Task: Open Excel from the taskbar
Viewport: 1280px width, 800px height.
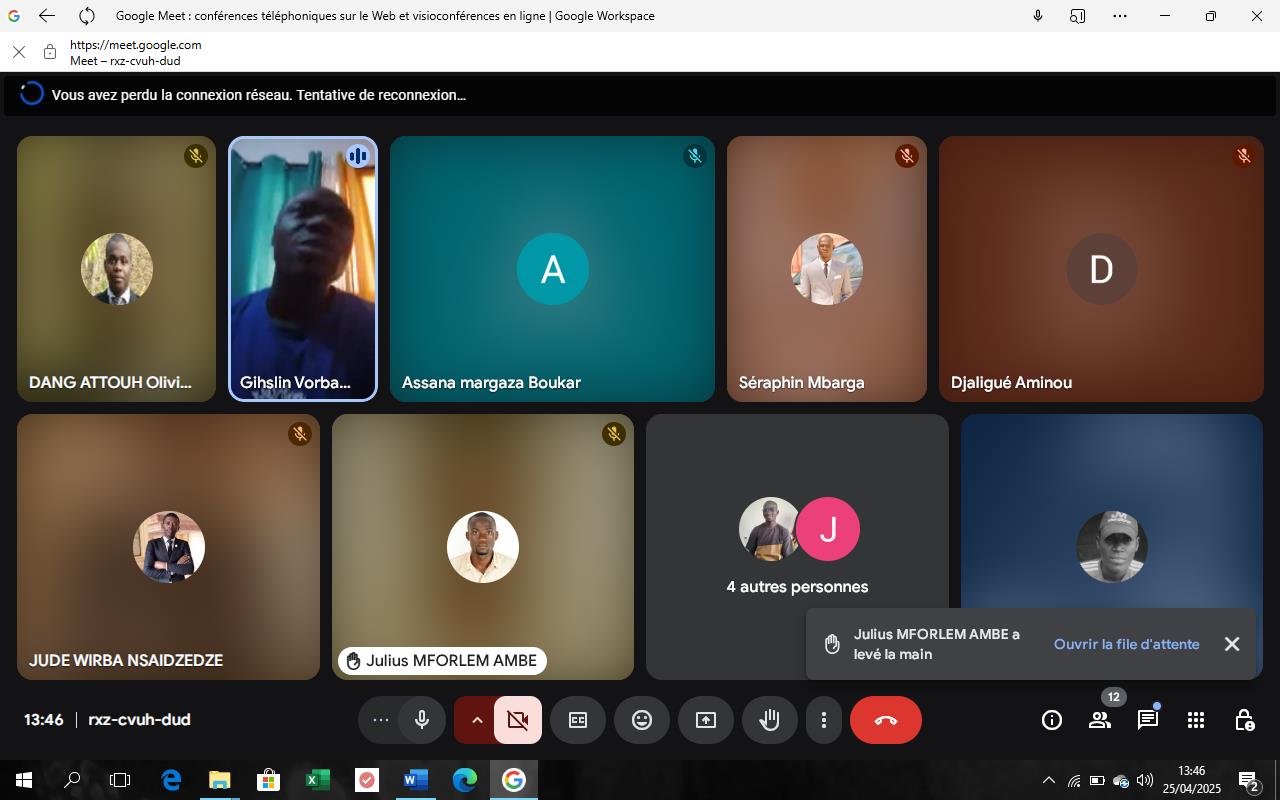Action: coord(317,780)
